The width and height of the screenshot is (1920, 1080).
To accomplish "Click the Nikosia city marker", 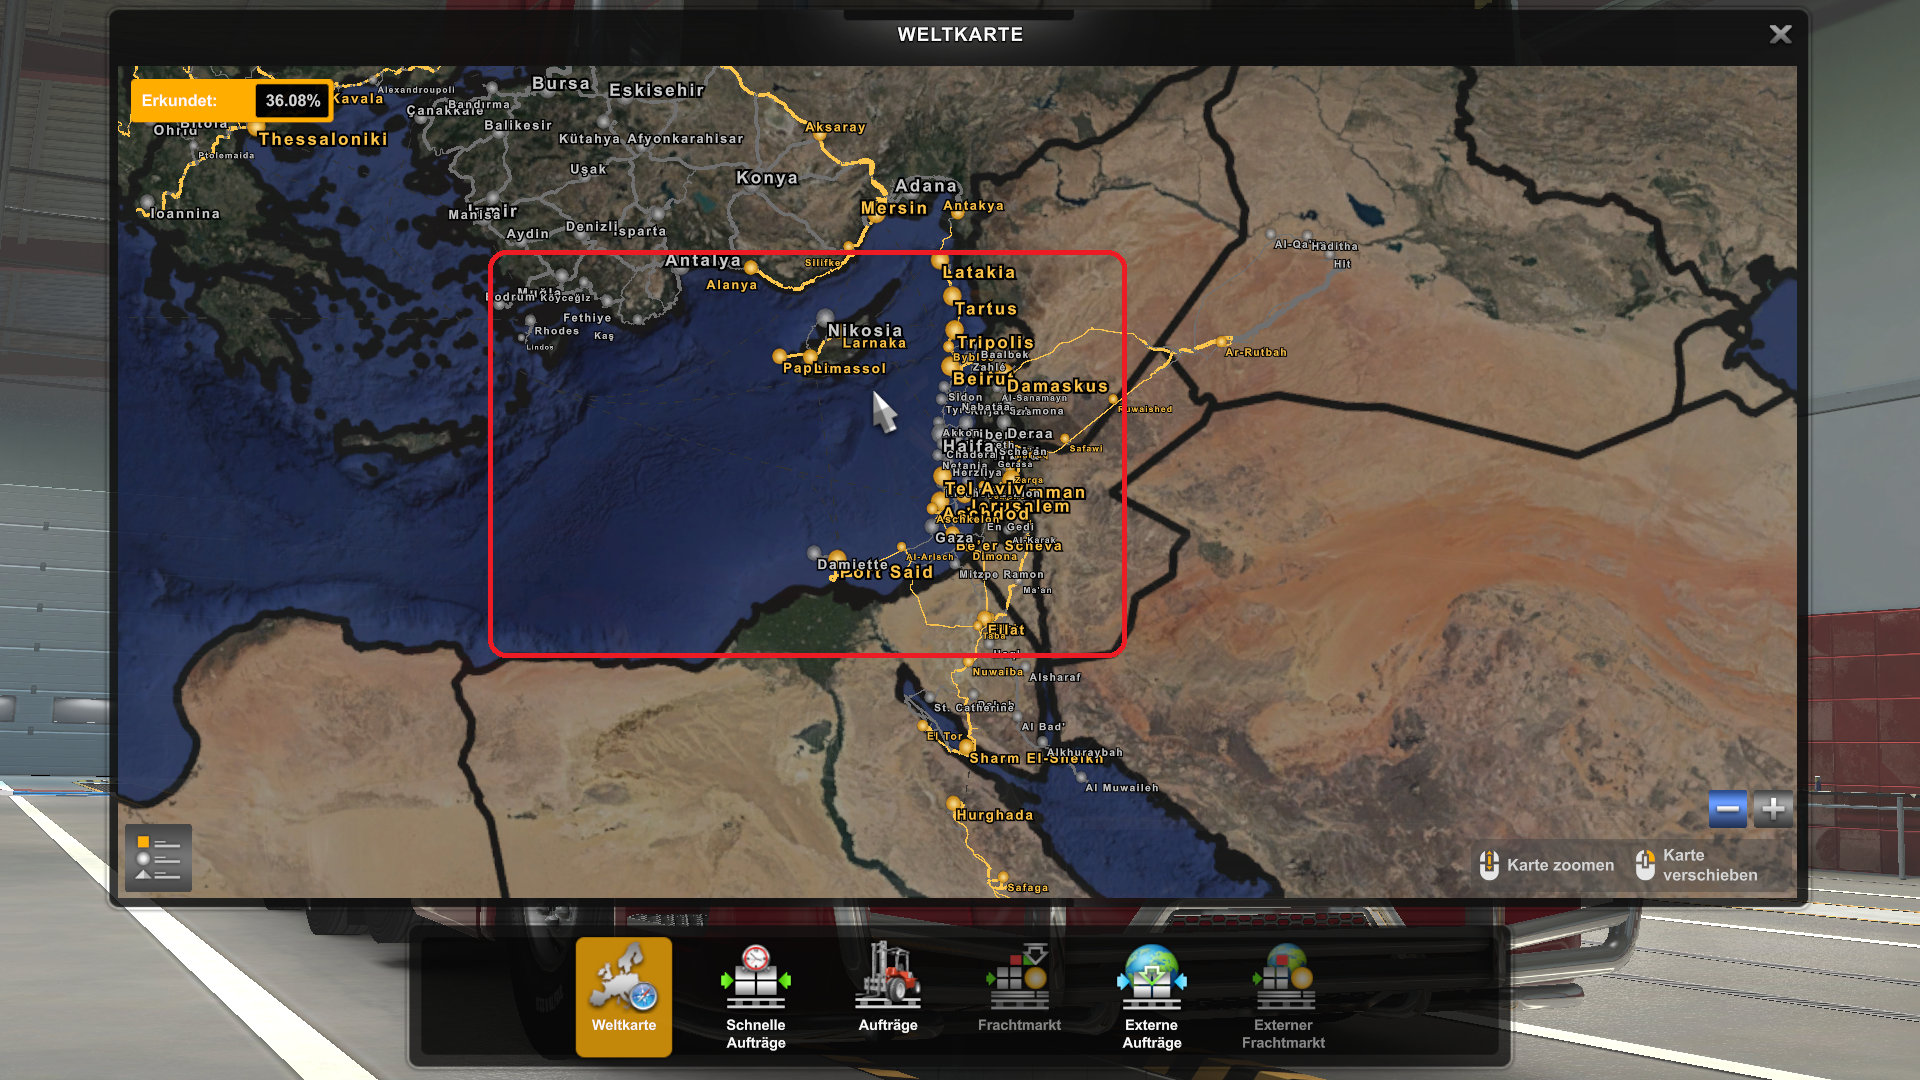I will [825, 319].
